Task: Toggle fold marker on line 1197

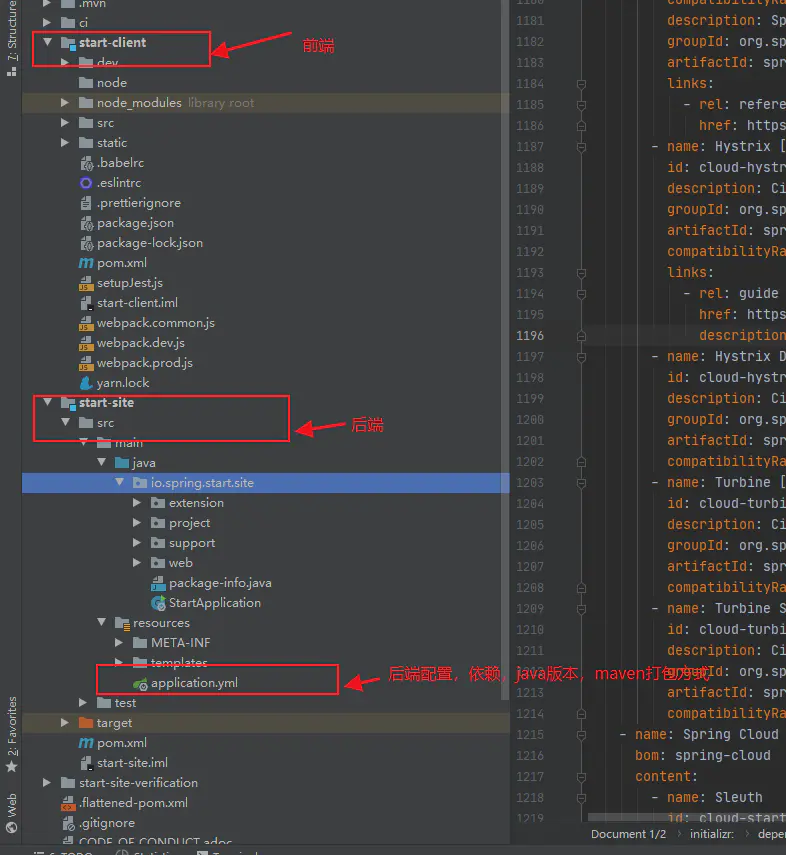Action: coord(581,357)
